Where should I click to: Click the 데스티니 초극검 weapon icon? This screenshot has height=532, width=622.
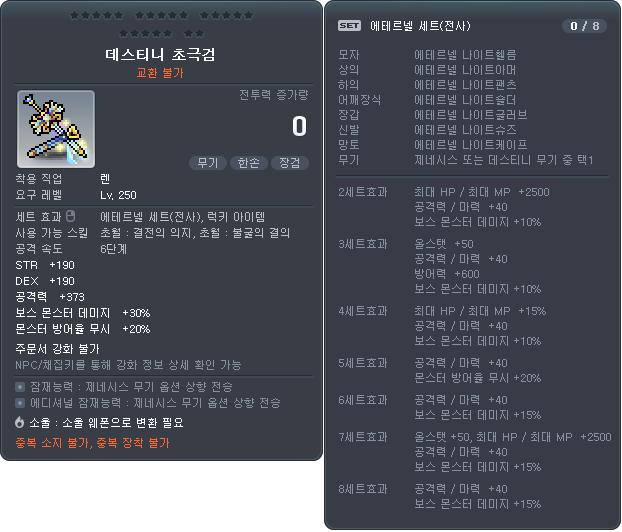tap(56, 129)
